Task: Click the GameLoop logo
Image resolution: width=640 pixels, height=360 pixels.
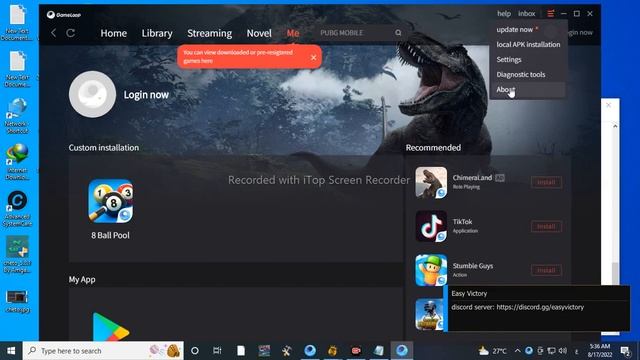Action: [64, 15]
